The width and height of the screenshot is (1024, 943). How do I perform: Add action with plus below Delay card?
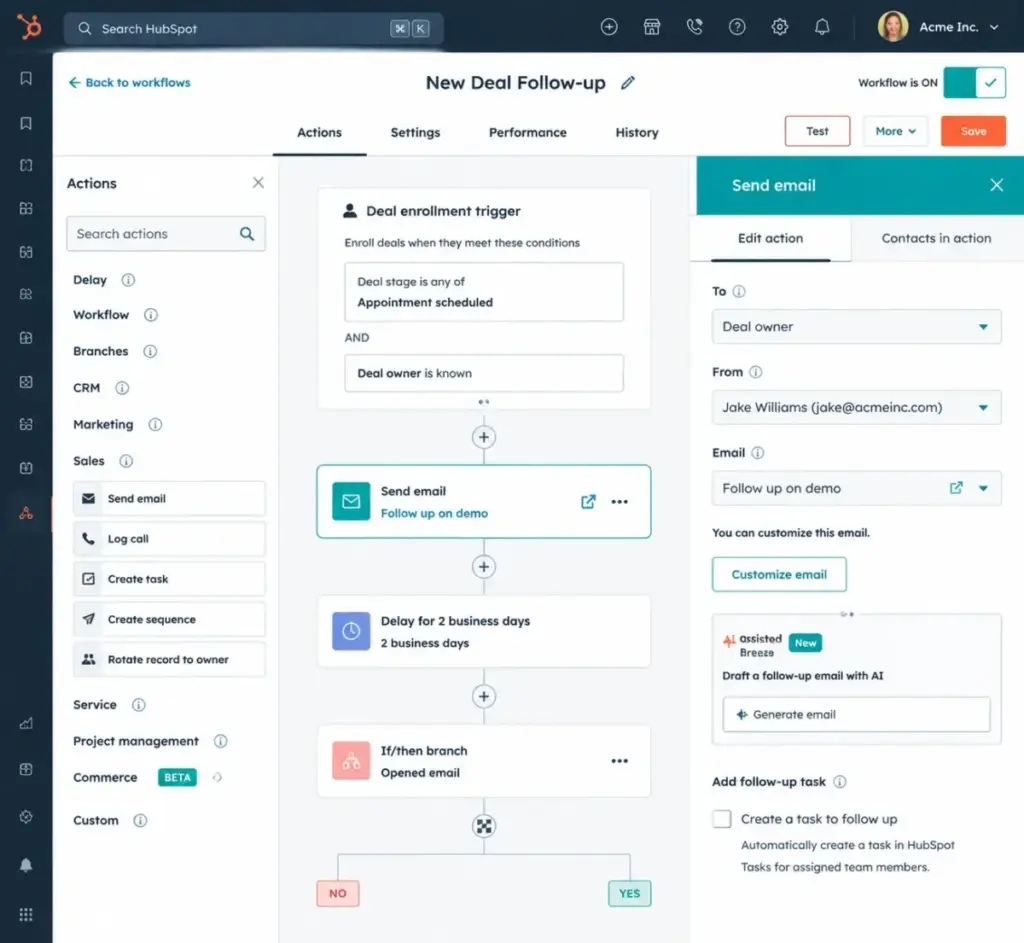pos(484,696)
